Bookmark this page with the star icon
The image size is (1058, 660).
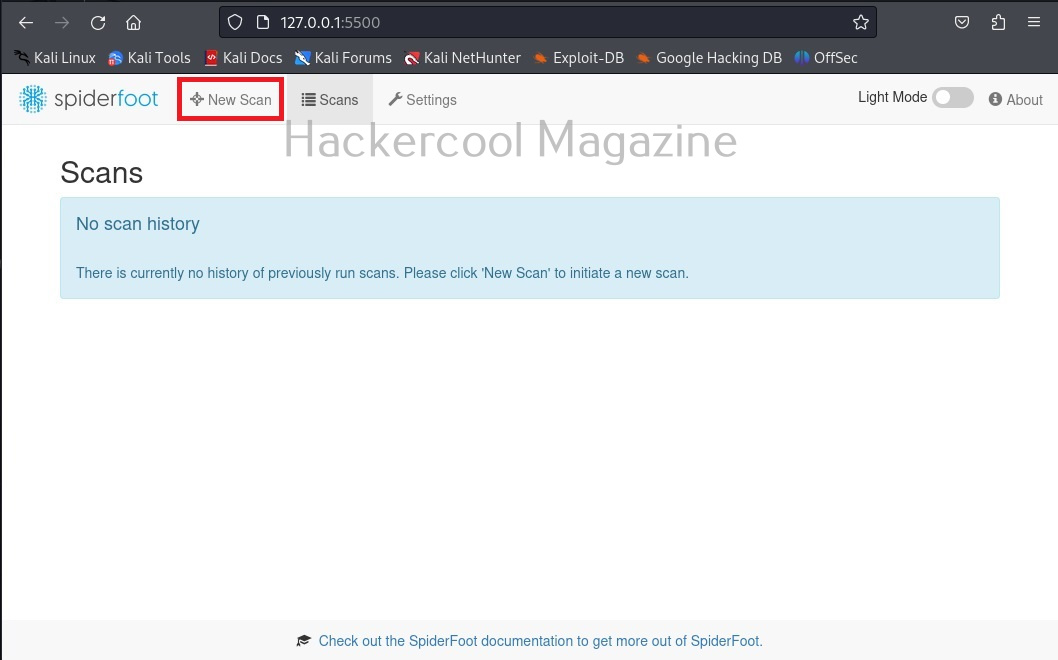[x=860, y=22]
